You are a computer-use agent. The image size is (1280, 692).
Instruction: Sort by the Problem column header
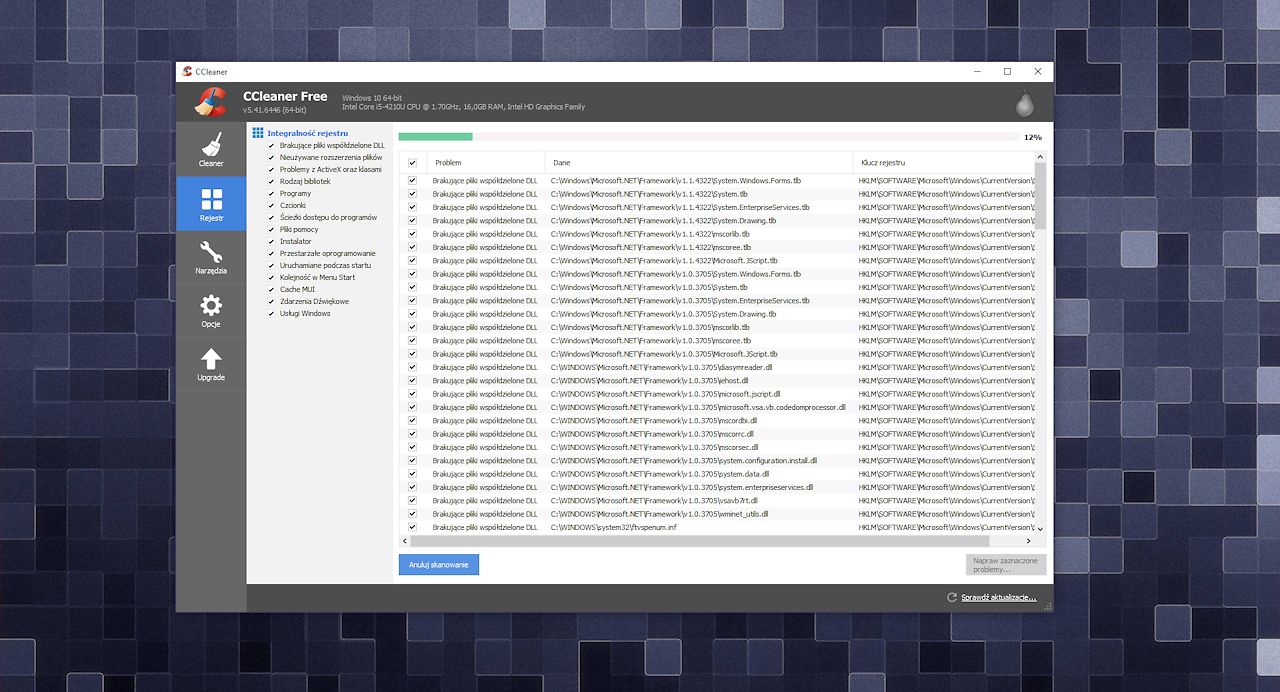[x=485, y=162]
